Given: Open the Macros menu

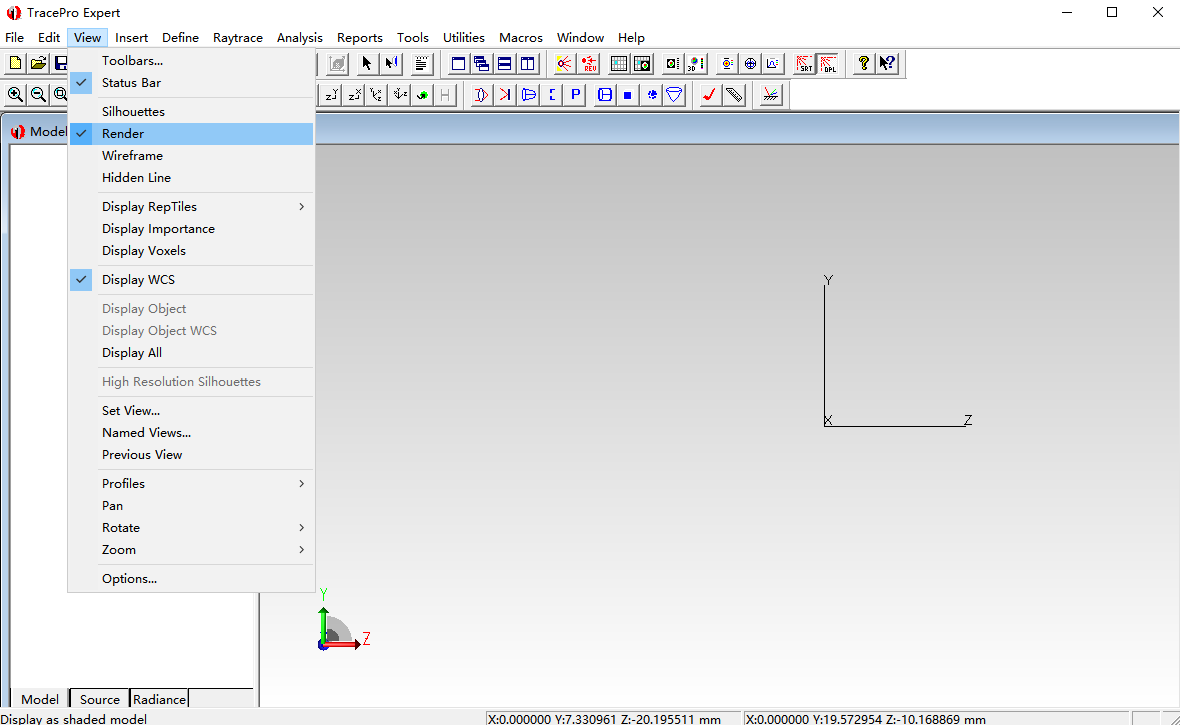Looking at the screenshot, I should pyautogui.click(x=521, y=38).
